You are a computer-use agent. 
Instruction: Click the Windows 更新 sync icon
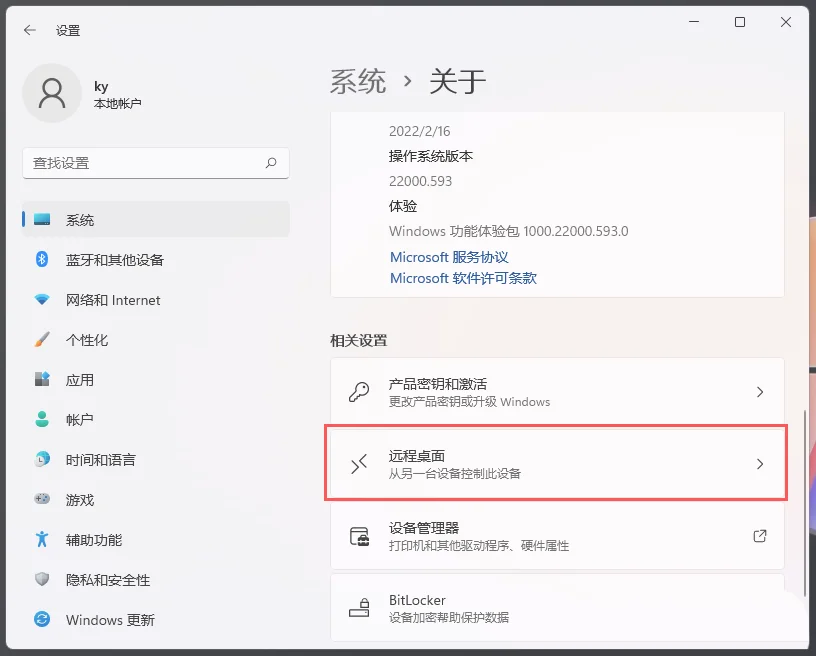(x=42, y=619)
